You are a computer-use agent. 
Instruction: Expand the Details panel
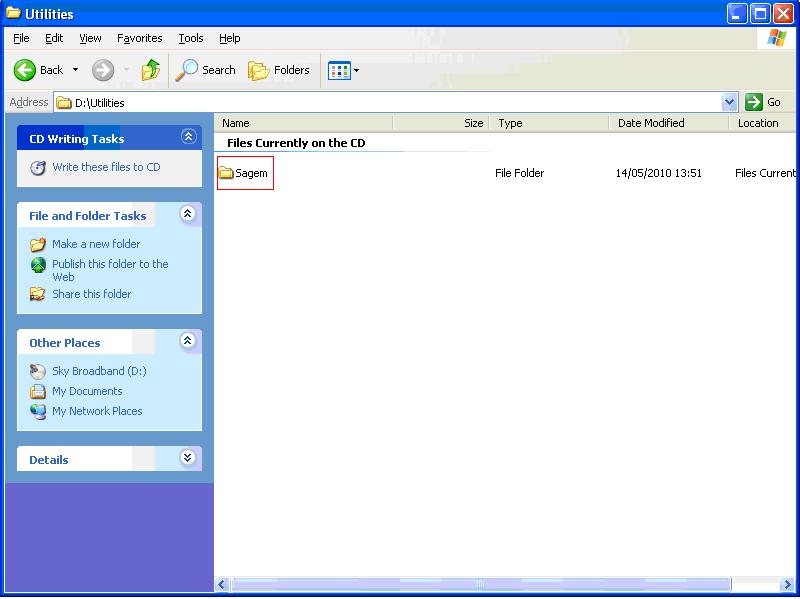(x=188, y=458)
